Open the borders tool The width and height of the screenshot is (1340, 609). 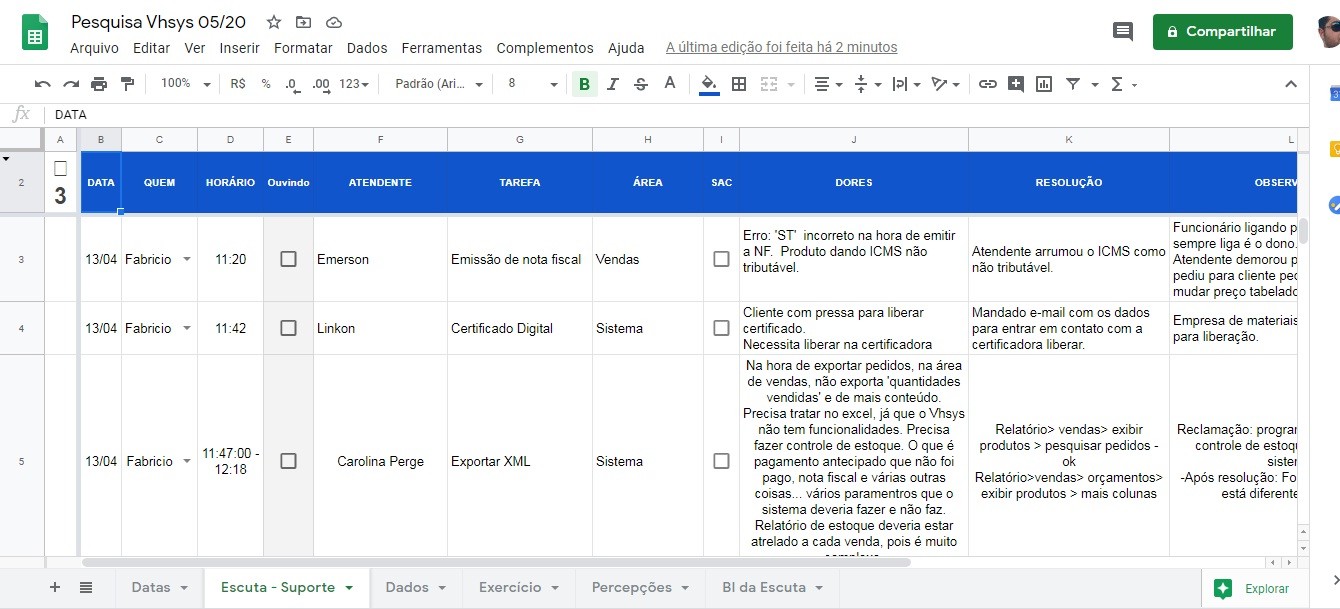tap(739, 84)
